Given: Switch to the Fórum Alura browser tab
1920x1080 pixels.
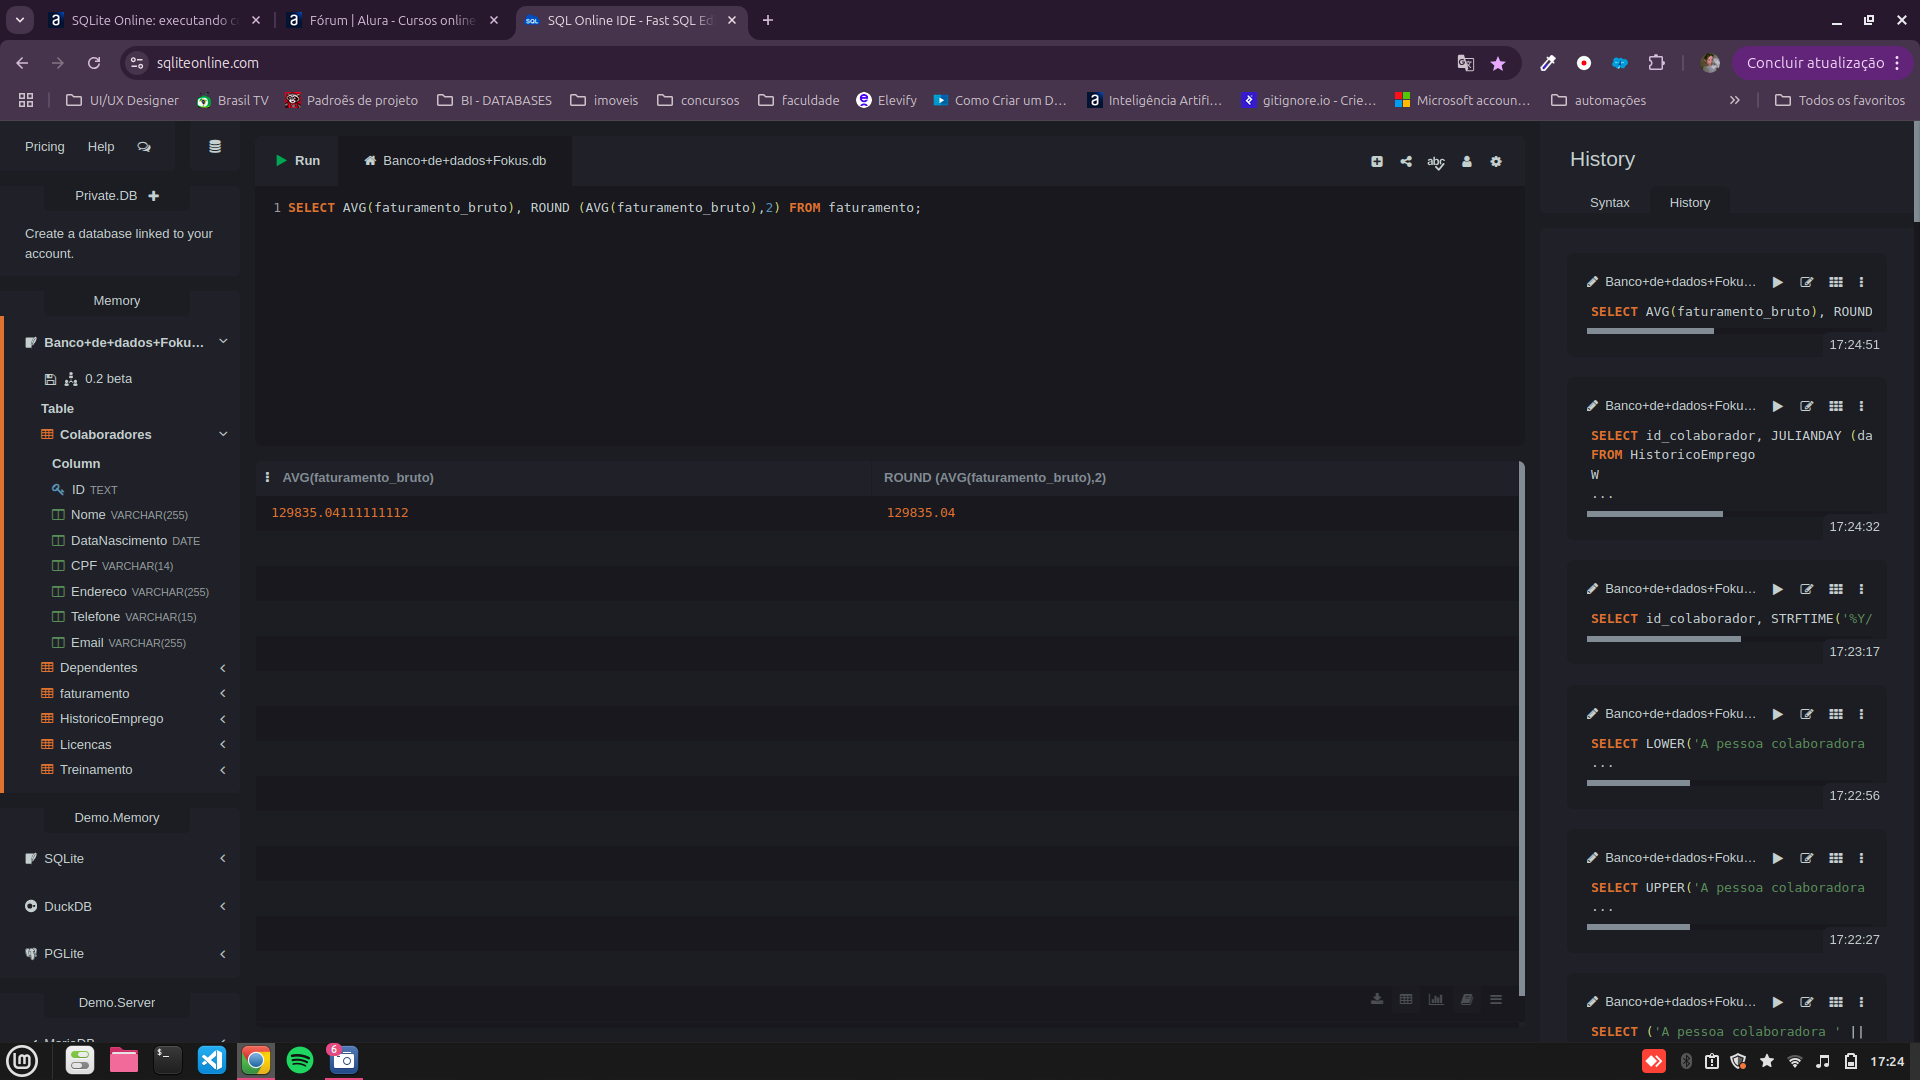Looking at the screenshot, I should coord(392,21).
